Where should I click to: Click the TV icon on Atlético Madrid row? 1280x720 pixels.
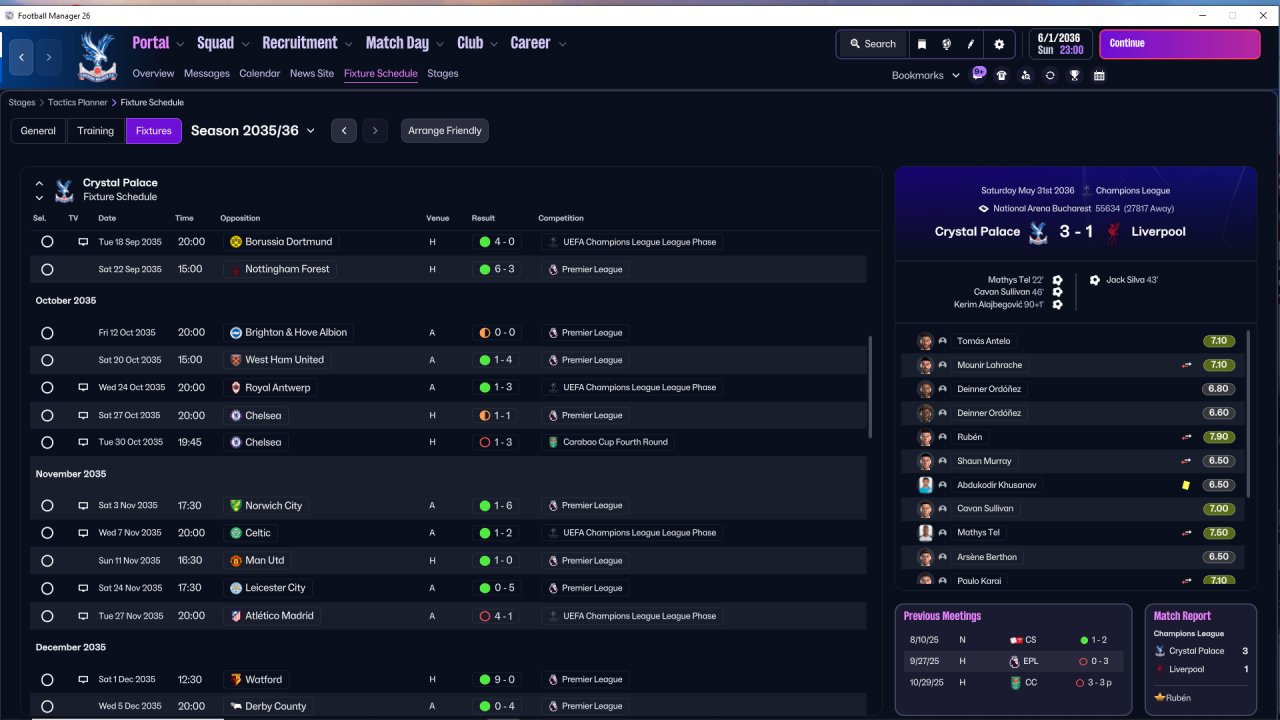[83, 616]
